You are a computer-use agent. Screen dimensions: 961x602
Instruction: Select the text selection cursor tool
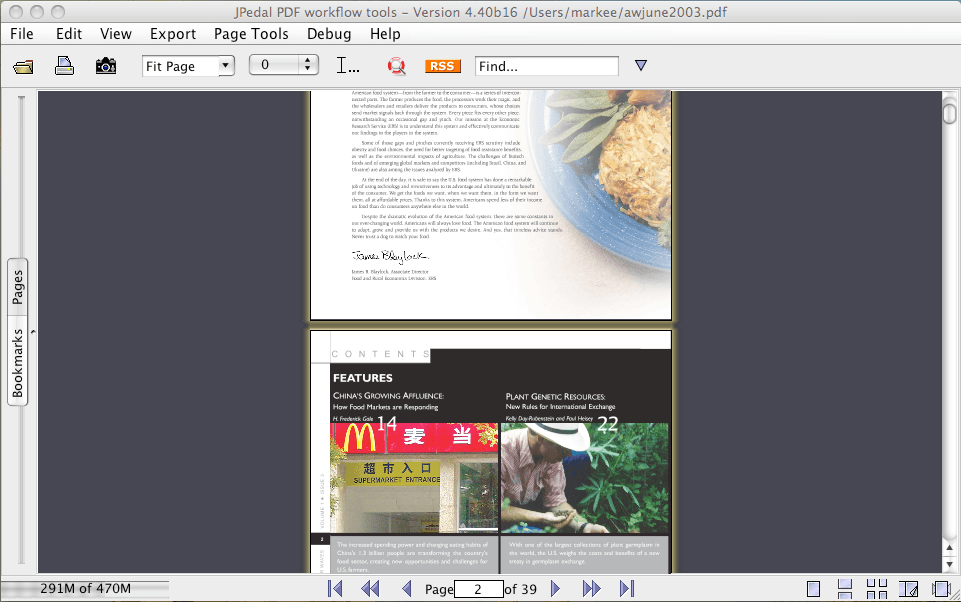point(348,67)
